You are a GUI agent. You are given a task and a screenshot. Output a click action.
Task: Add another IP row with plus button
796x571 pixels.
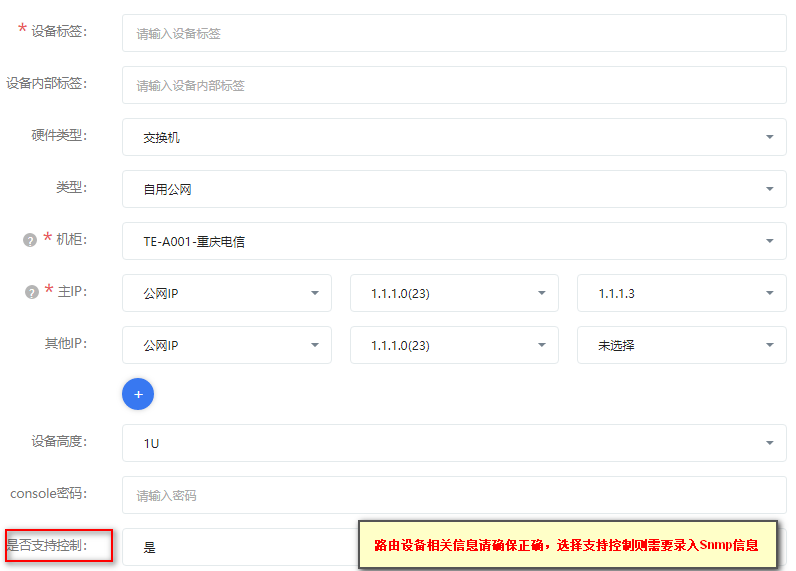click(138, 394)
